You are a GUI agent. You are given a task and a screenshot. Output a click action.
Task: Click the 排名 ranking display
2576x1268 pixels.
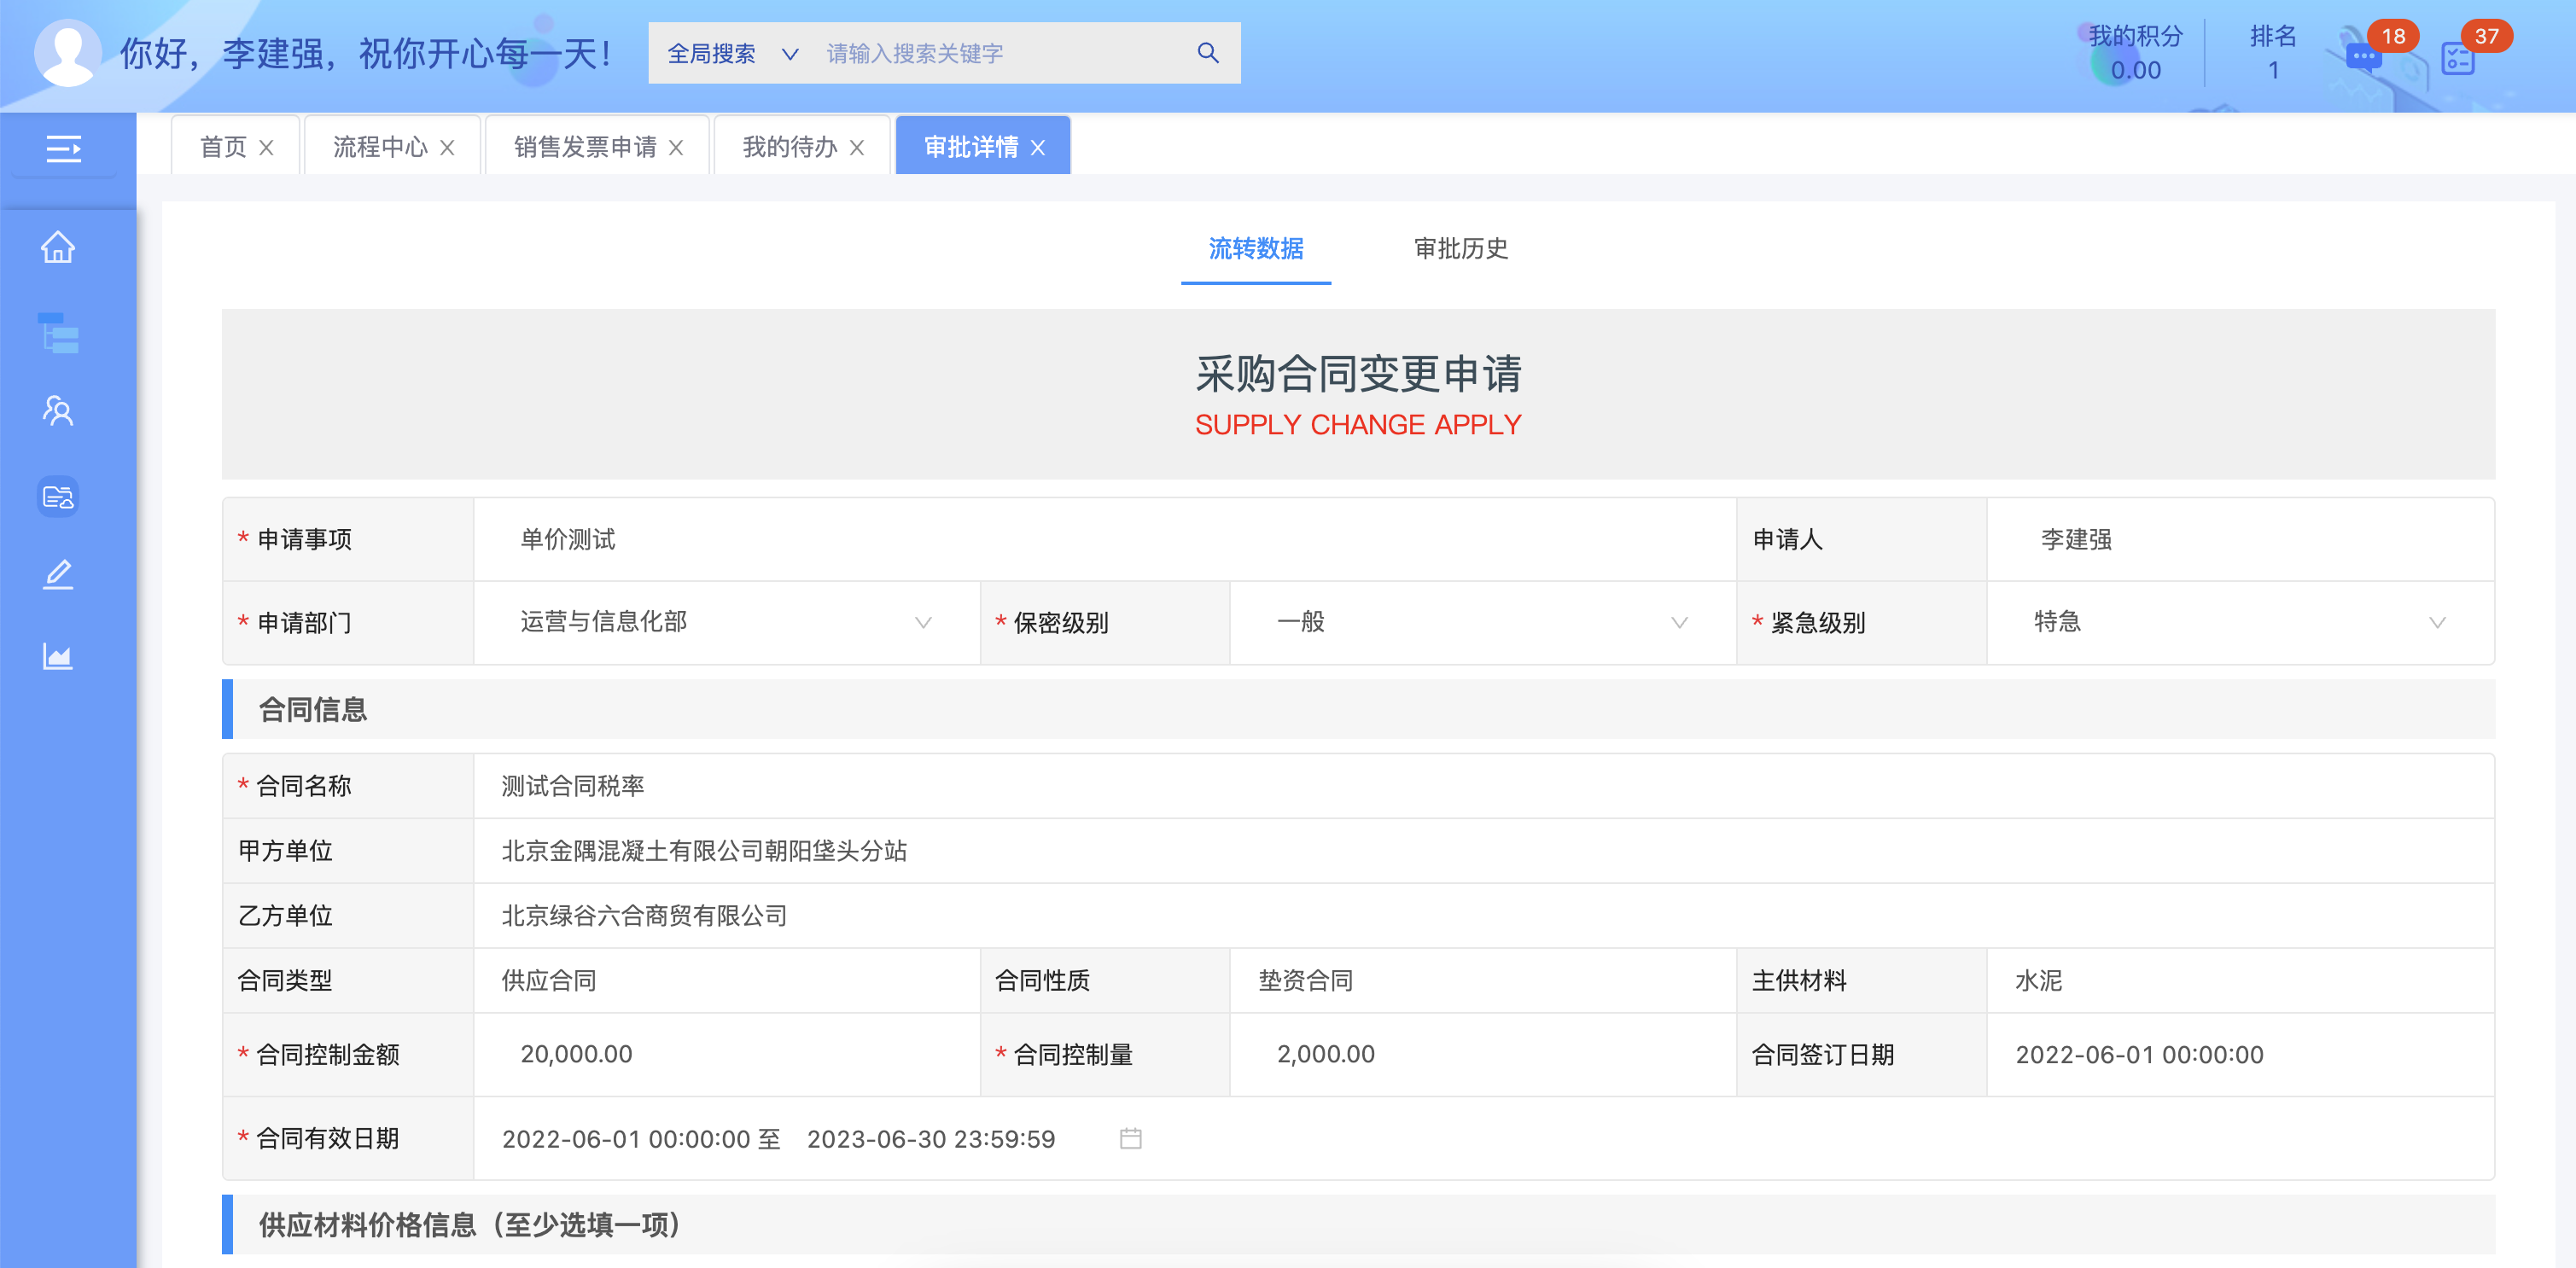[2273, 52]
